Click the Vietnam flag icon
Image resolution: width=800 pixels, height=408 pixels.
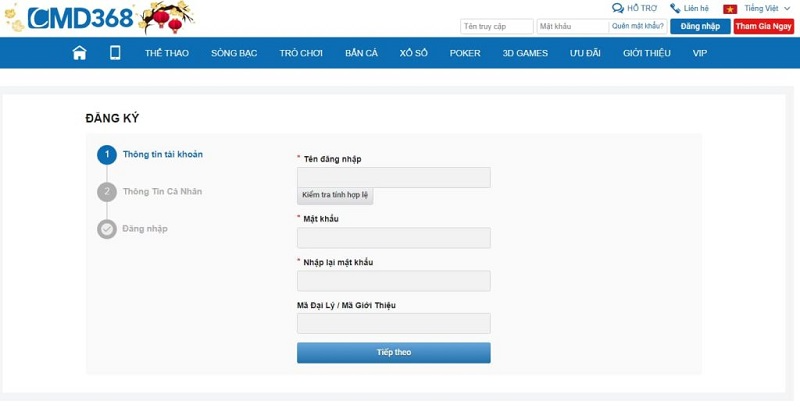pyautogui.click(x=730, y=8)
